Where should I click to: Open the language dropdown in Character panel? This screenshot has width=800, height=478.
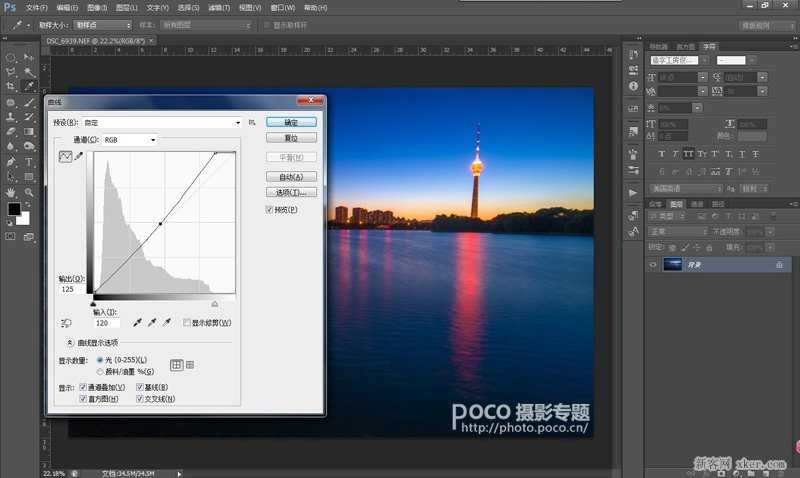(x=686, y=189)
